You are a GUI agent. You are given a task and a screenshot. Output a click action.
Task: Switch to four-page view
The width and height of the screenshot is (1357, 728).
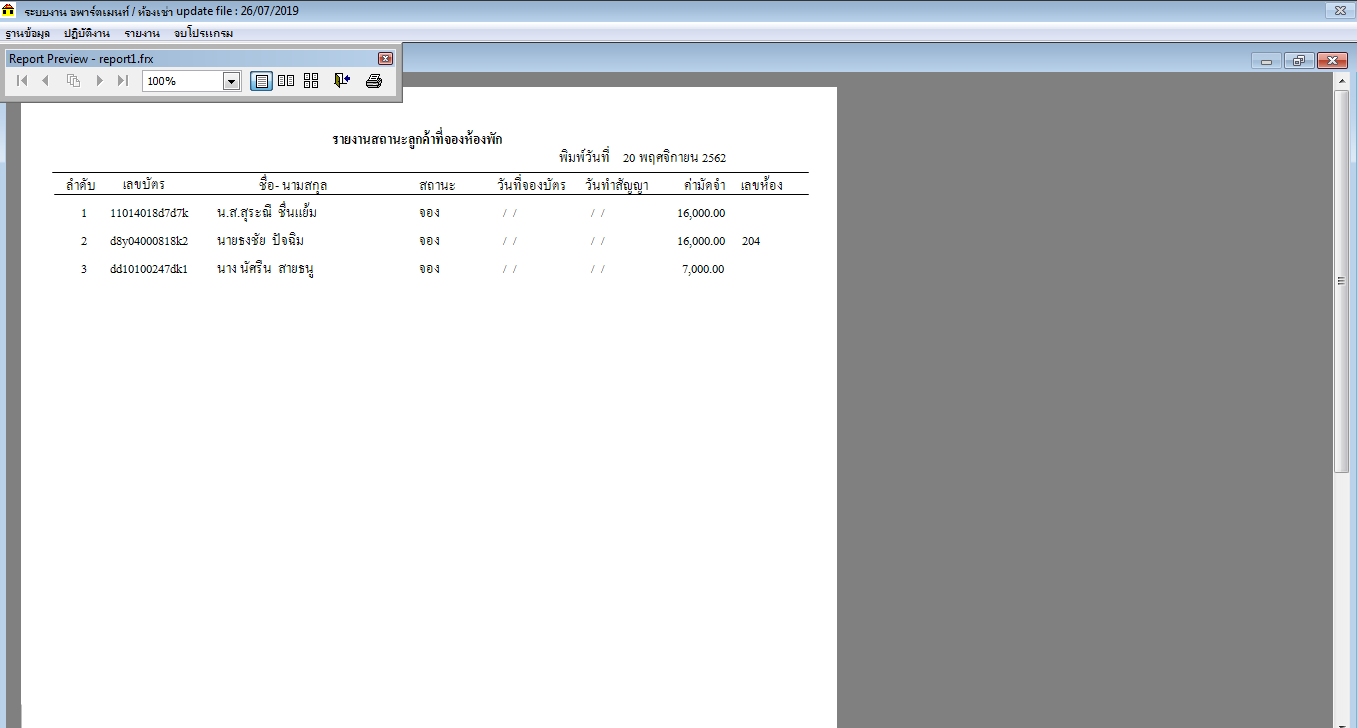coord(311,81)
